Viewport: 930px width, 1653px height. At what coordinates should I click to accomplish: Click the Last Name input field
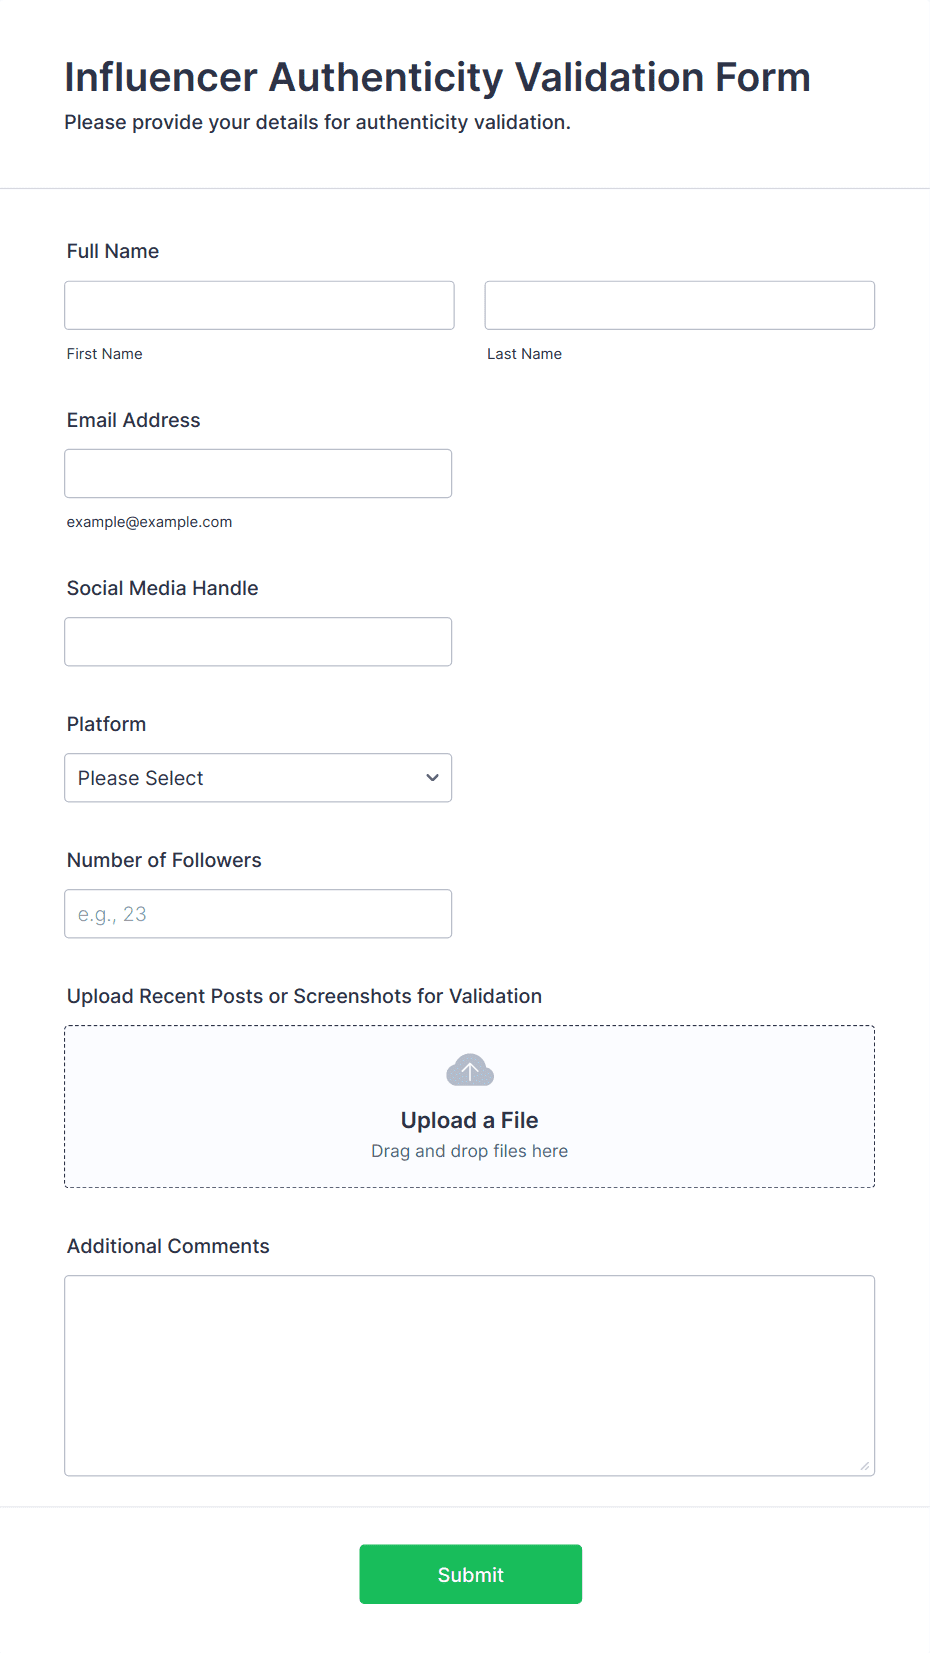click(x=679, y=305)
